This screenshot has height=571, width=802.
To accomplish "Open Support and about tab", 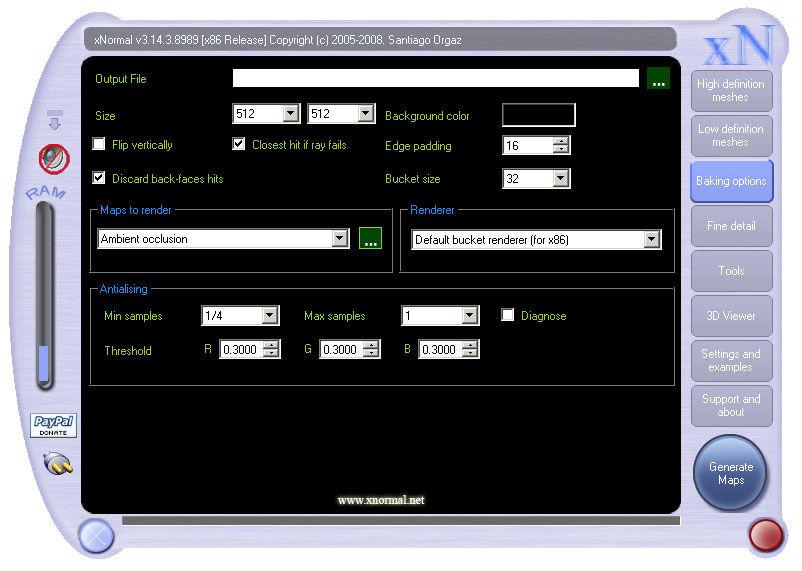I will (731, 406).
